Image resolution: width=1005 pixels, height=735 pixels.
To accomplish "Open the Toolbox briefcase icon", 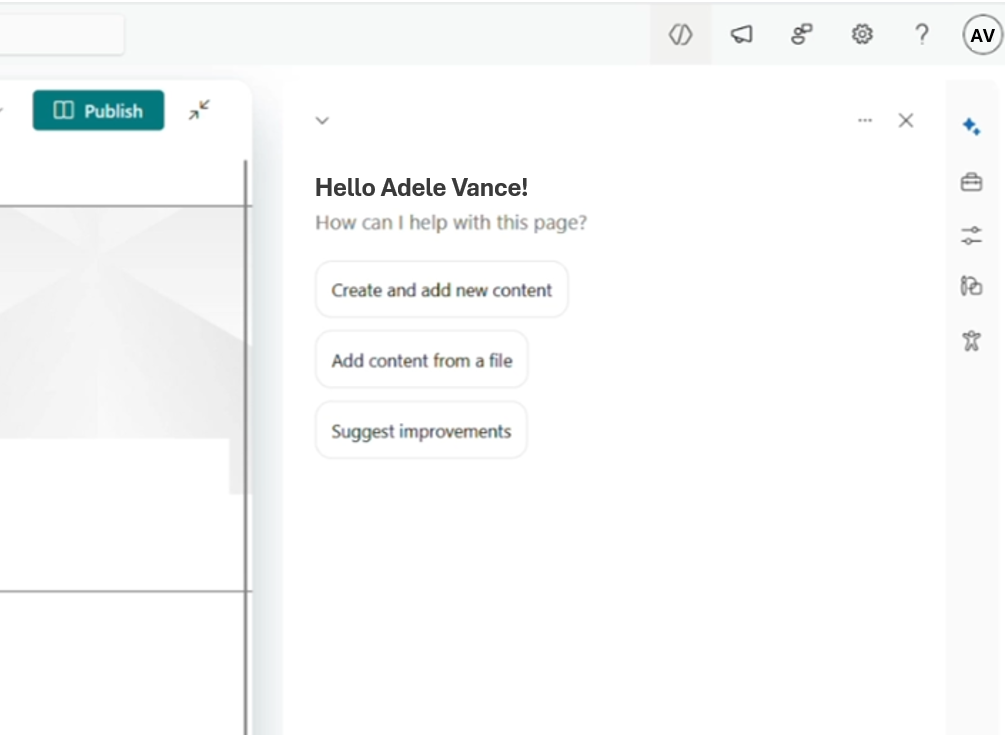I will pyautogui.click(x=971, y=182).
